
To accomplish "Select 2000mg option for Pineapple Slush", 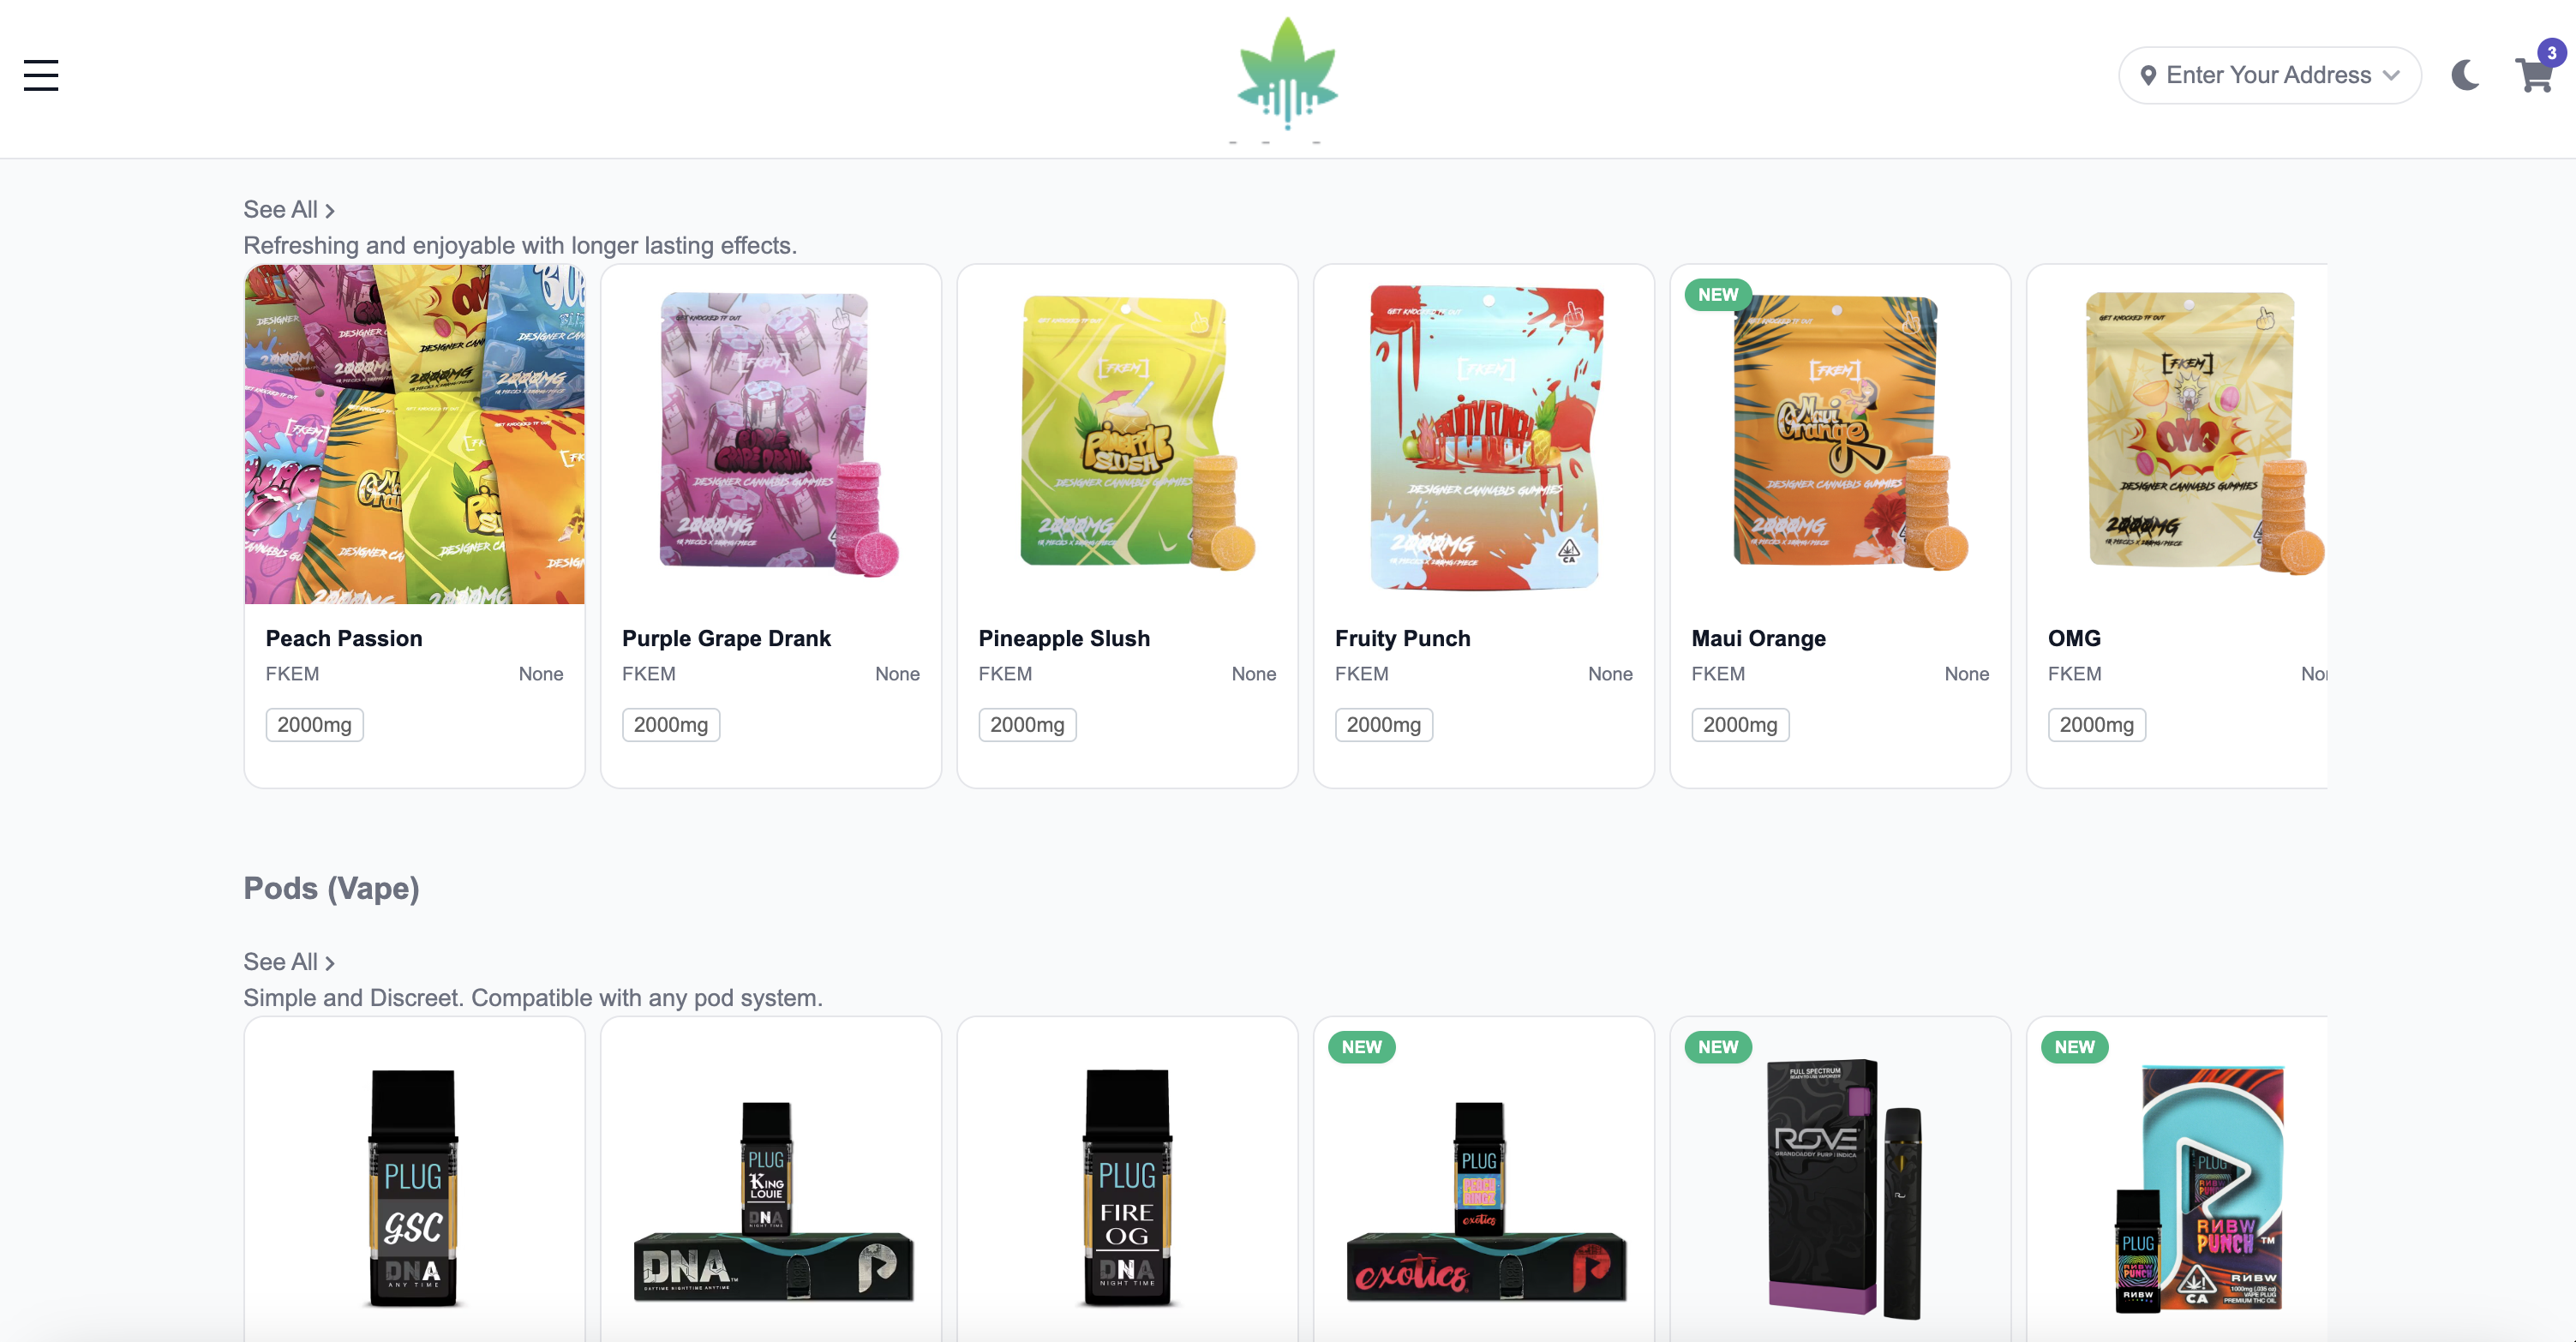I will pyautogui.click(x=1027, y=725).
